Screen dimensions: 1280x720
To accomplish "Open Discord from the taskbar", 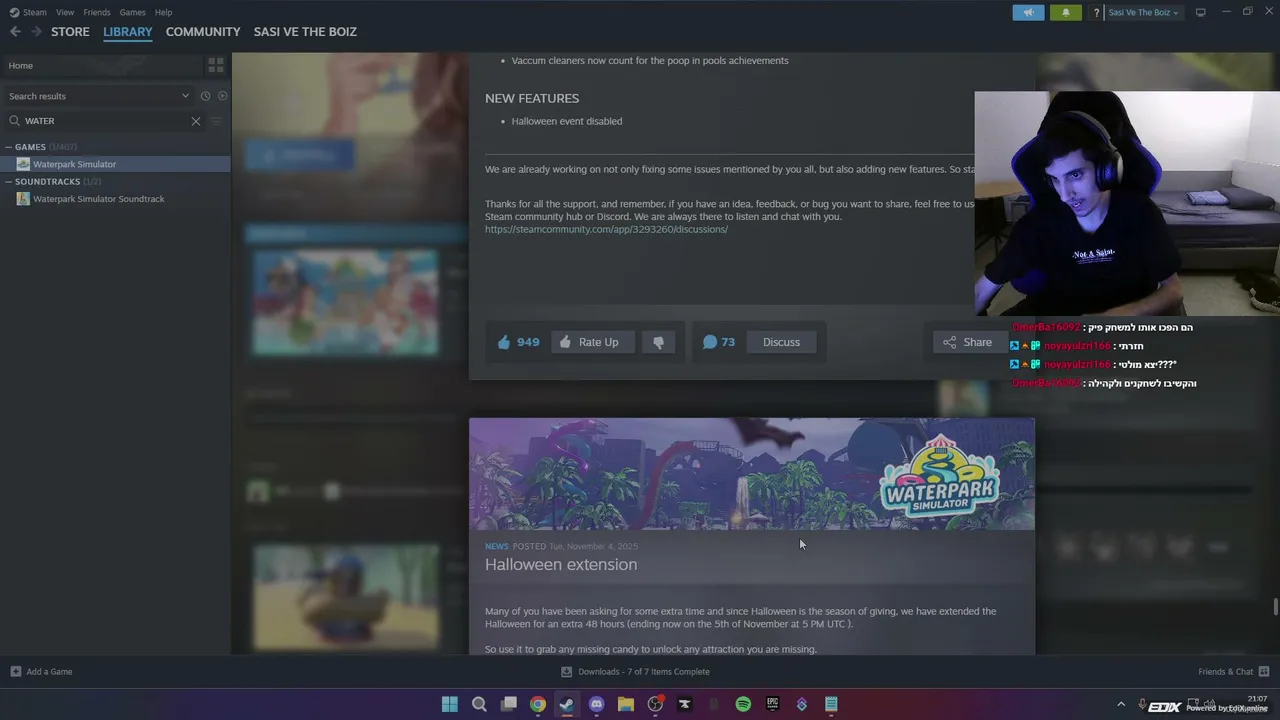I will tap(597, 704).
